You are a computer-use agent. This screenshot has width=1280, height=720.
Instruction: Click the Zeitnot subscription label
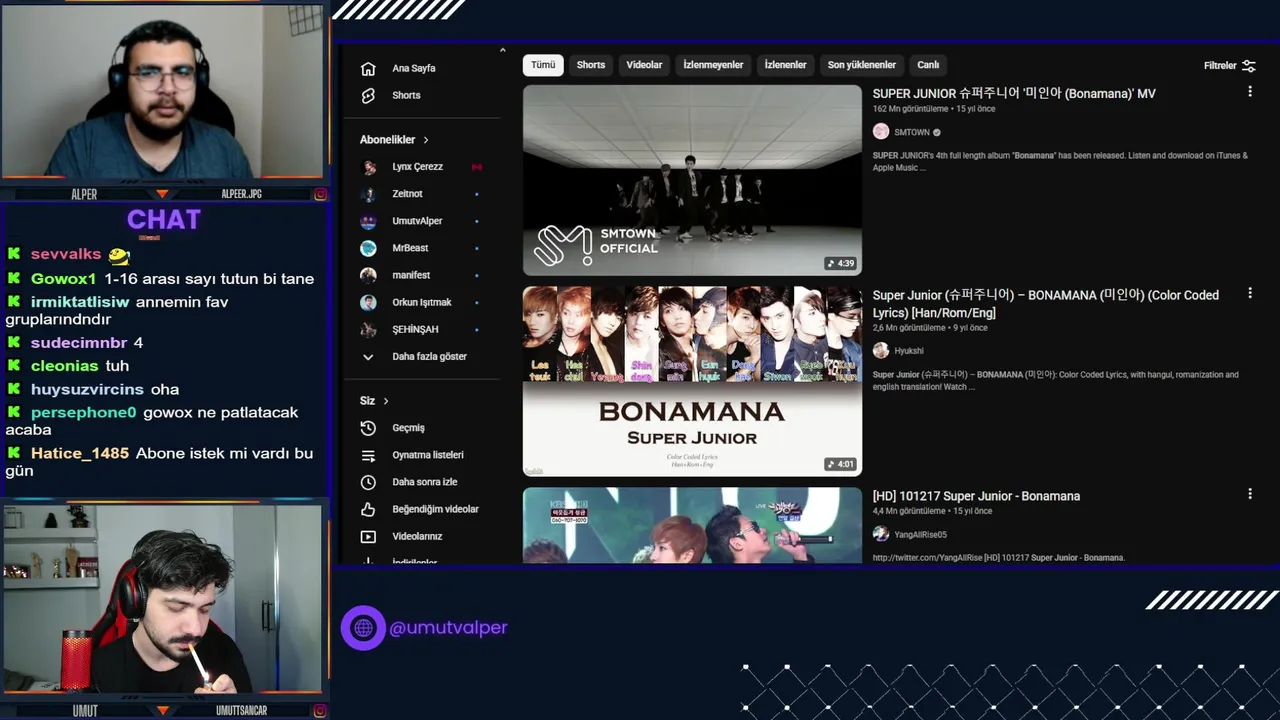tap(408, 194)
